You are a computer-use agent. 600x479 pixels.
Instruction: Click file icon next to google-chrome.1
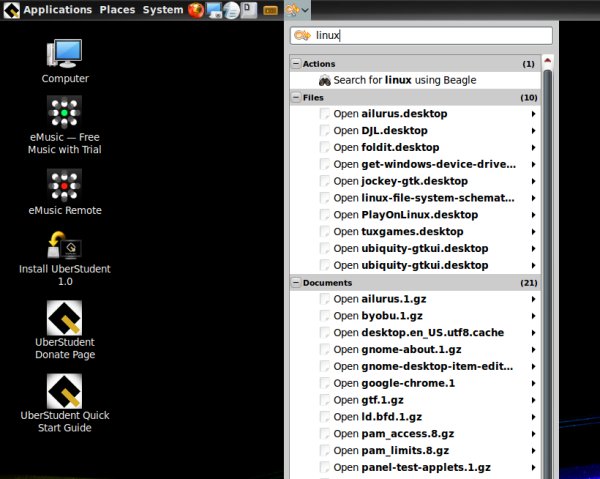[324, 383]
